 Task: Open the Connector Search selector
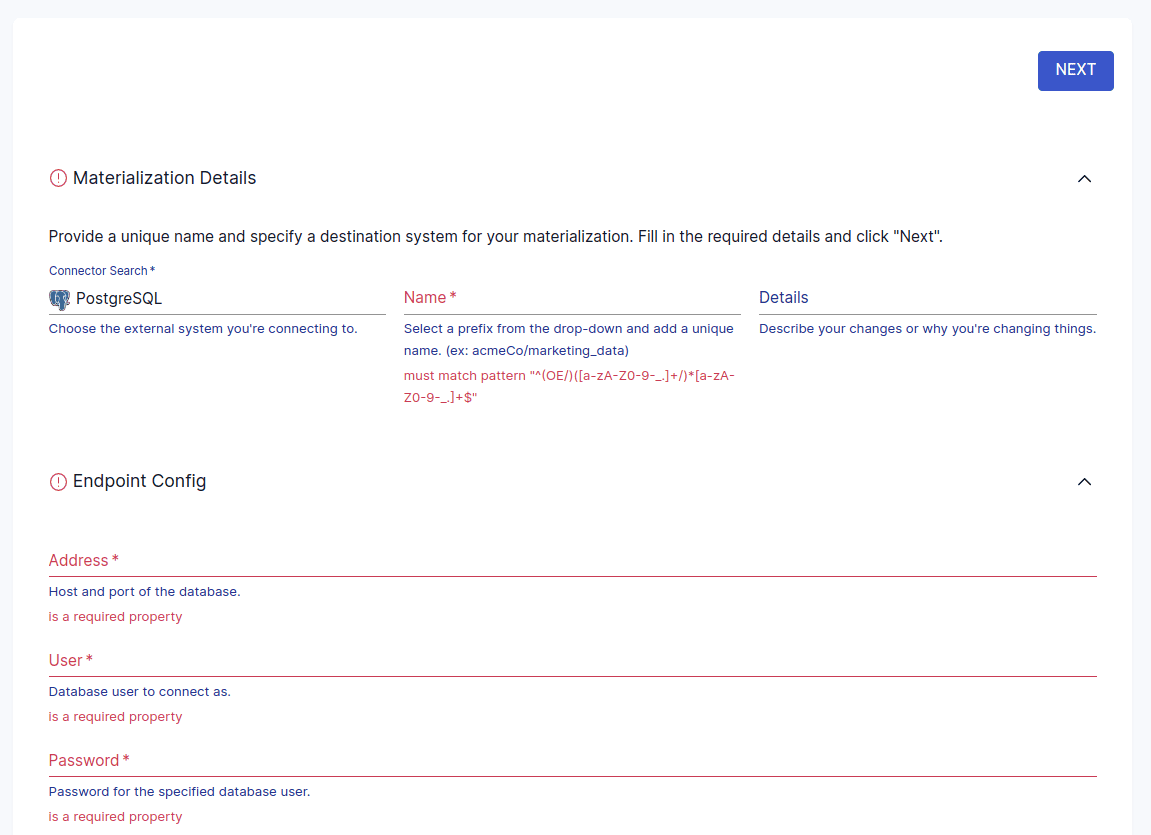click(x=217, y=298)
